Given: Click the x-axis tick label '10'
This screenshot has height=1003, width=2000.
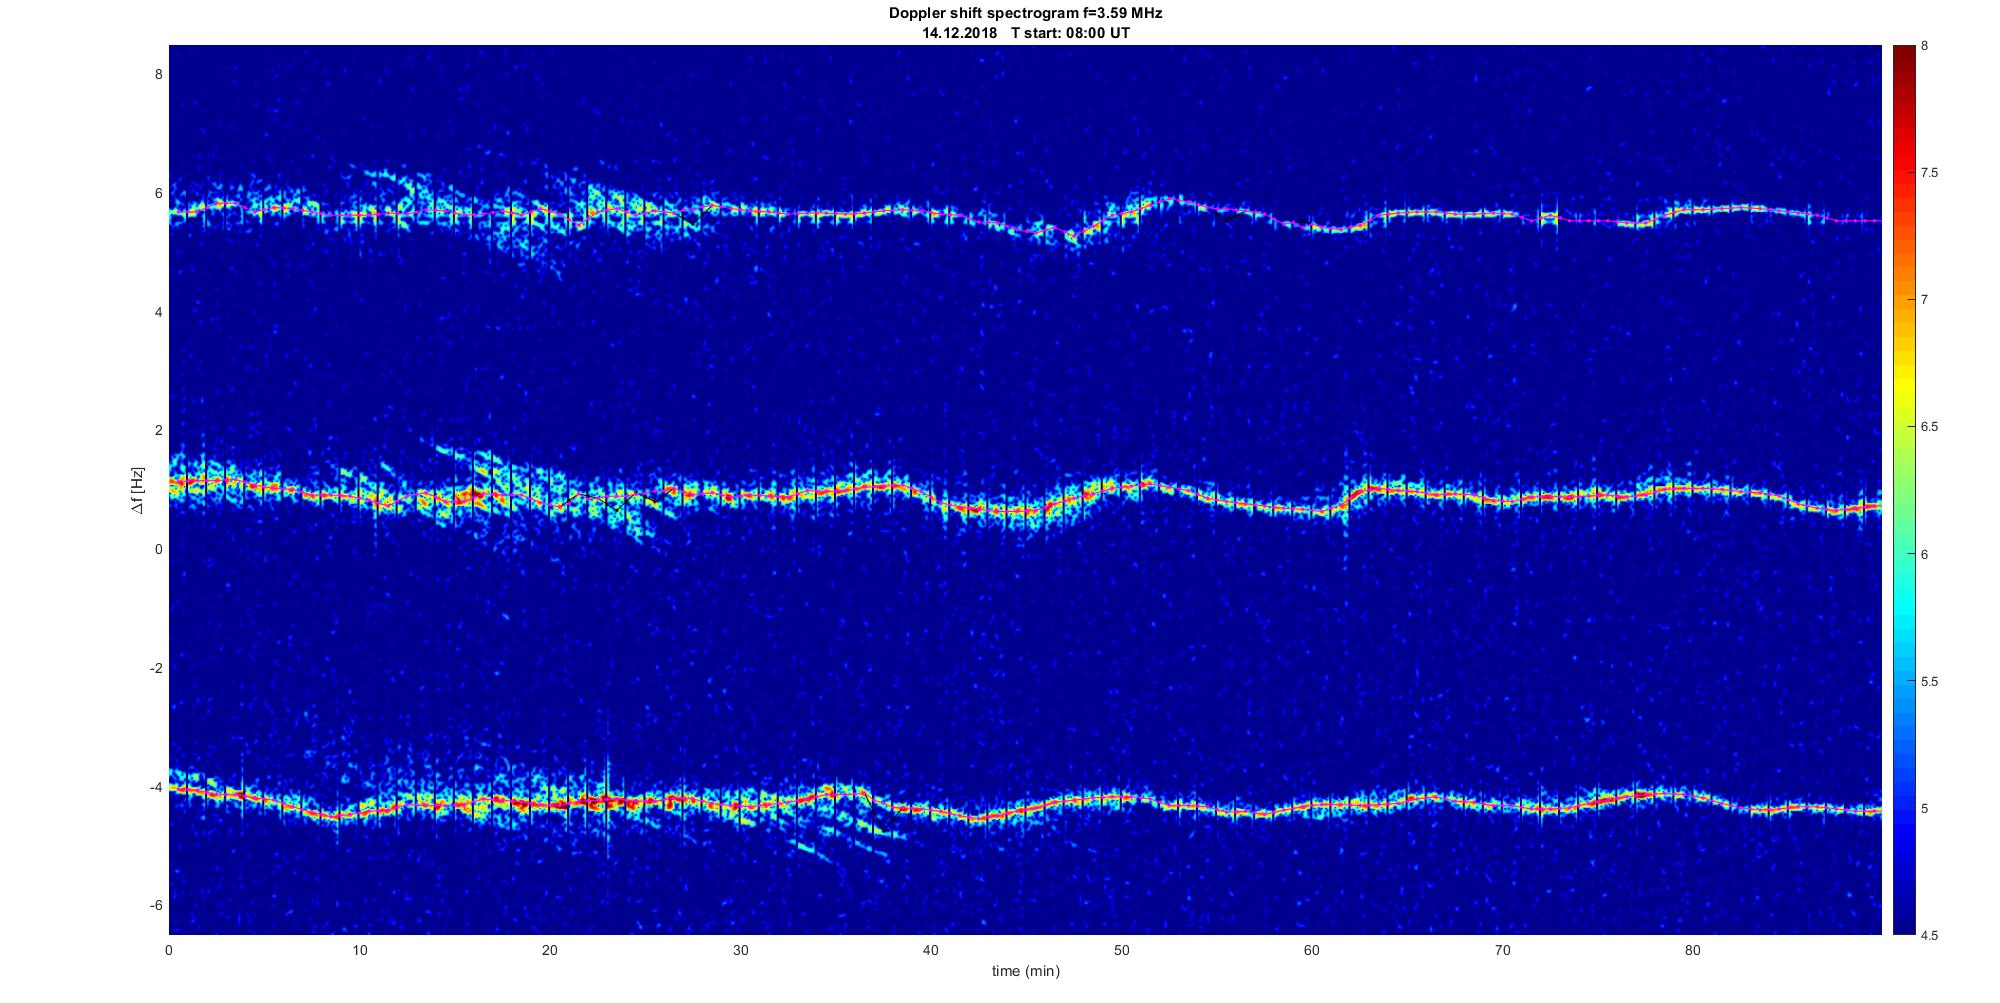Looking at the screenshot, I should click(359, 951).
